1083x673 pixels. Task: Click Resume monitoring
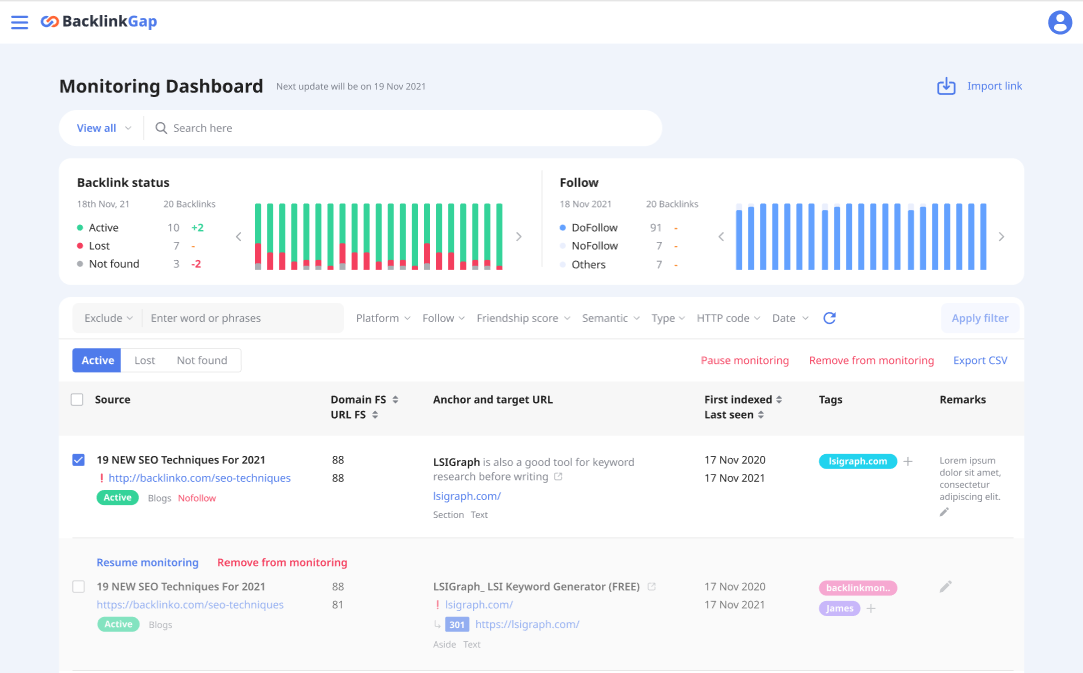point(147,562)
